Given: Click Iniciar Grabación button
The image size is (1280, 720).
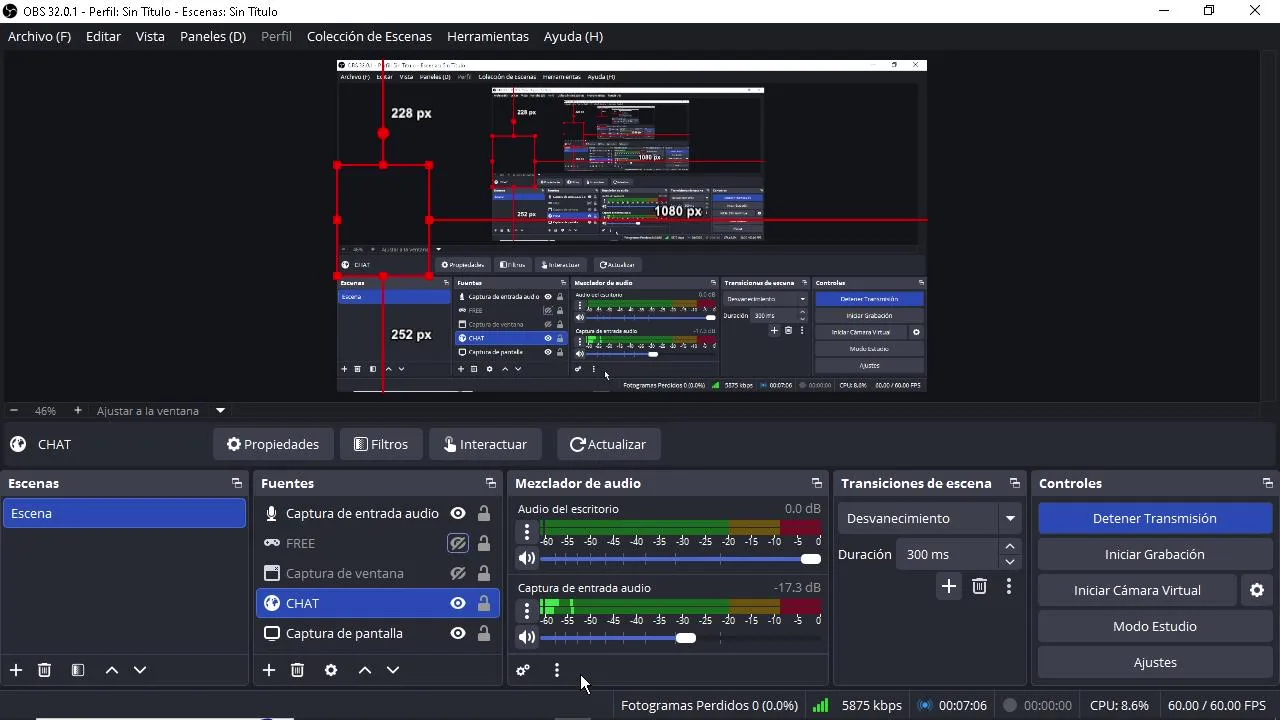Looking at the screenshot, I should click(1155, 554).
